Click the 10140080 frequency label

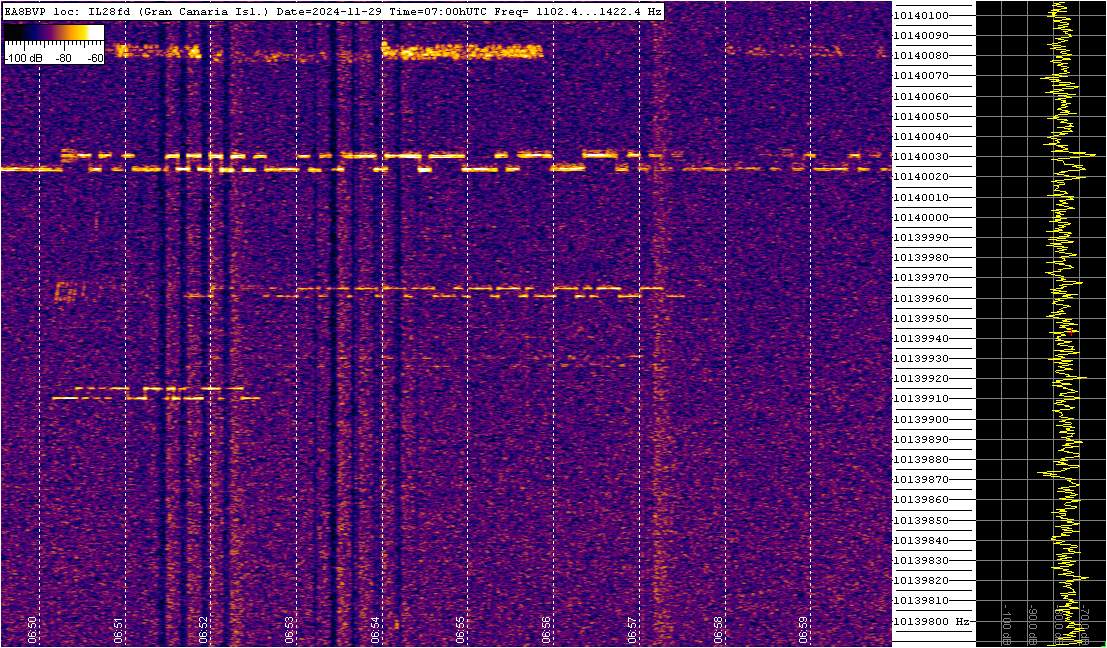[x=922, y=56]
